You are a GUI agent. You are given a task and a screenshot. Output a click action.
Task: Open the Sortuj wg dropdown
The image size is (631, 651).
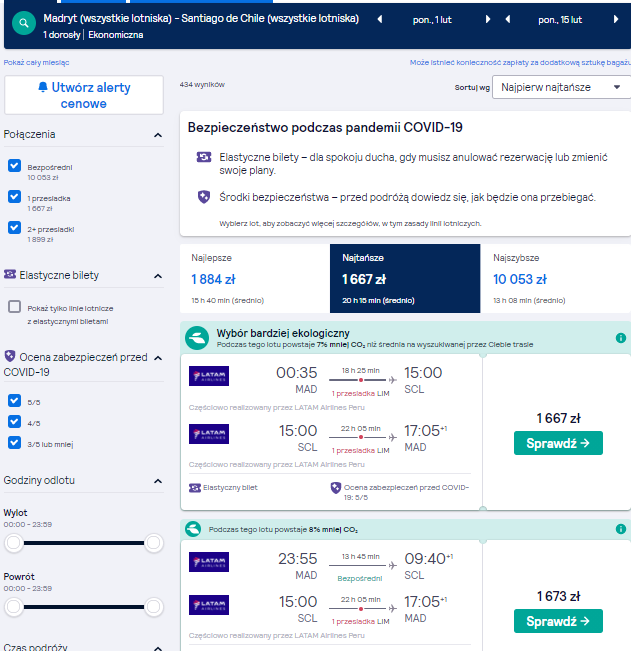pos(561,87)
